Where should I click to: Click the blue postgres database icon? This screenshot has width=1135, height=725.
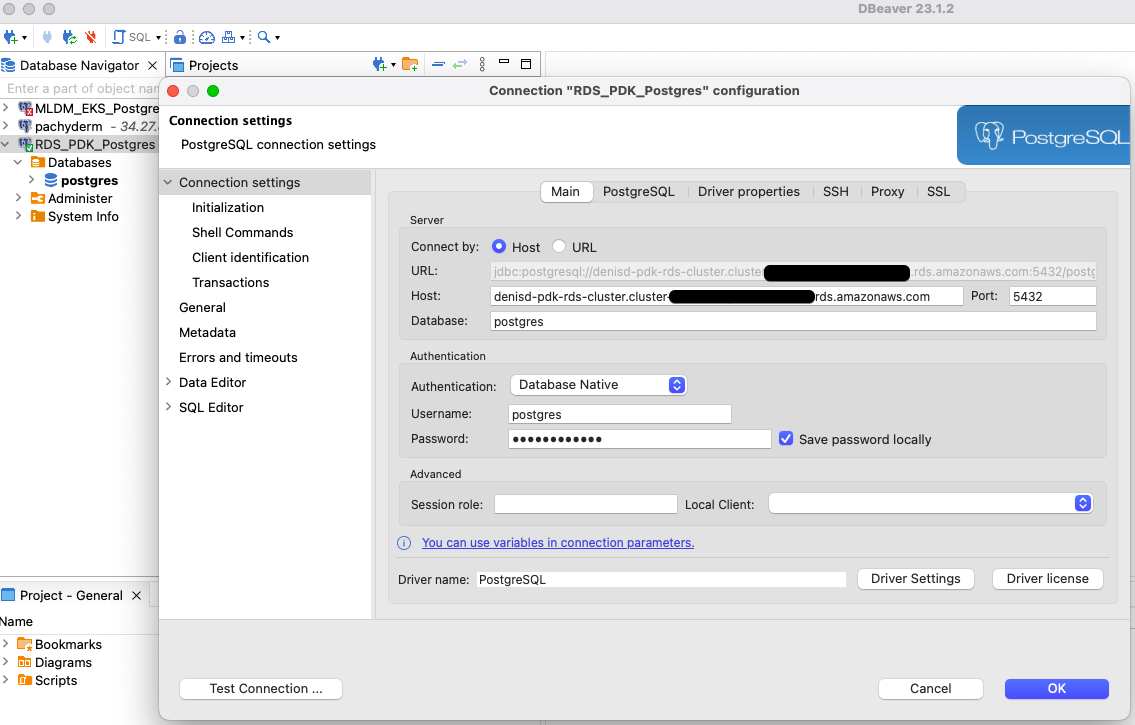tap(51, 180)
